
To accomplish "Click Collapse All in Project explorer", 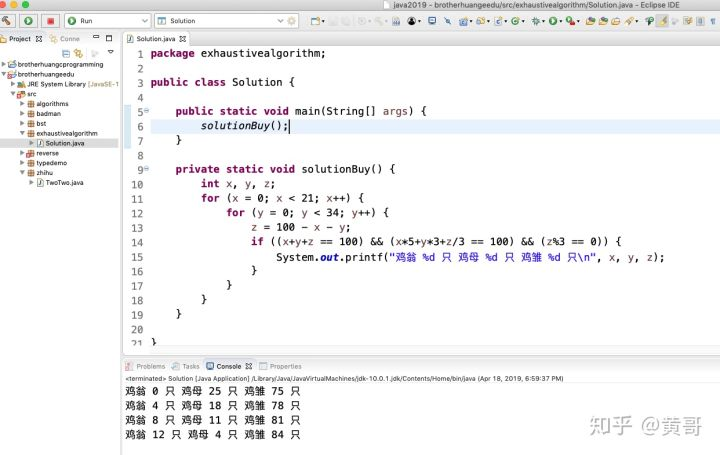I will point(66,53).
